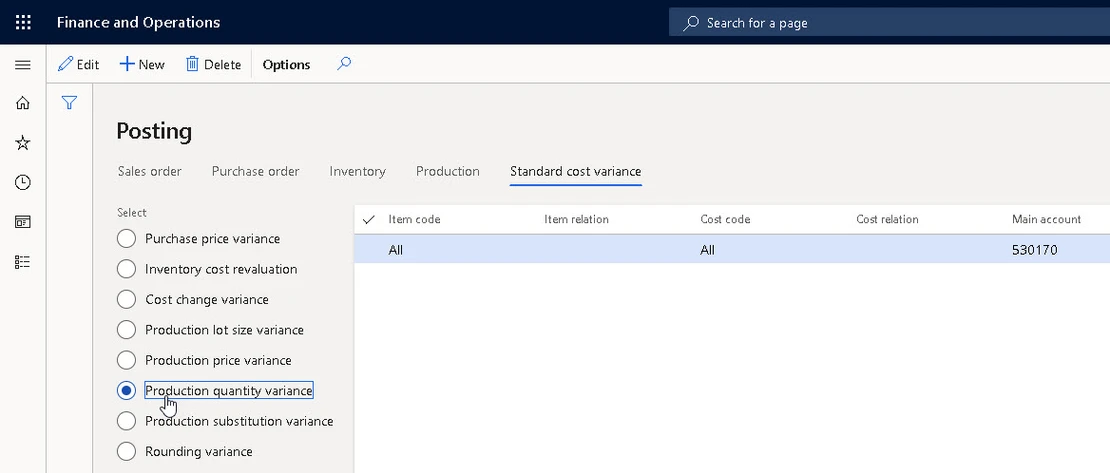Open the app launcher waffle icon

coord(23,23)
